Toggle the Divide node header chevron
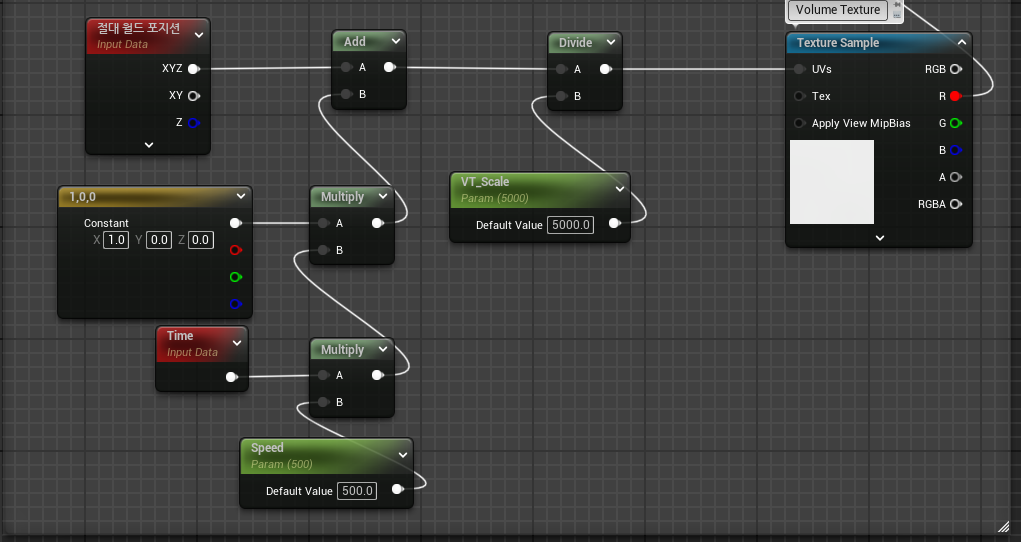 611,42
